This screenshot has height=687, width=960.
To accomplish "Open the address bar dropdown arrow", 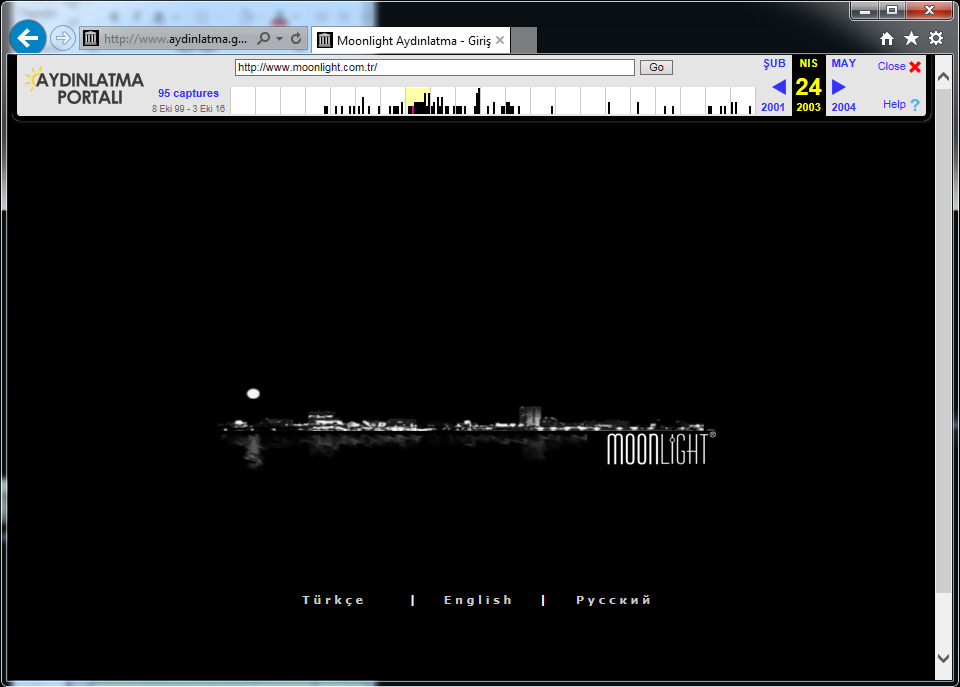I will point(280,39).
